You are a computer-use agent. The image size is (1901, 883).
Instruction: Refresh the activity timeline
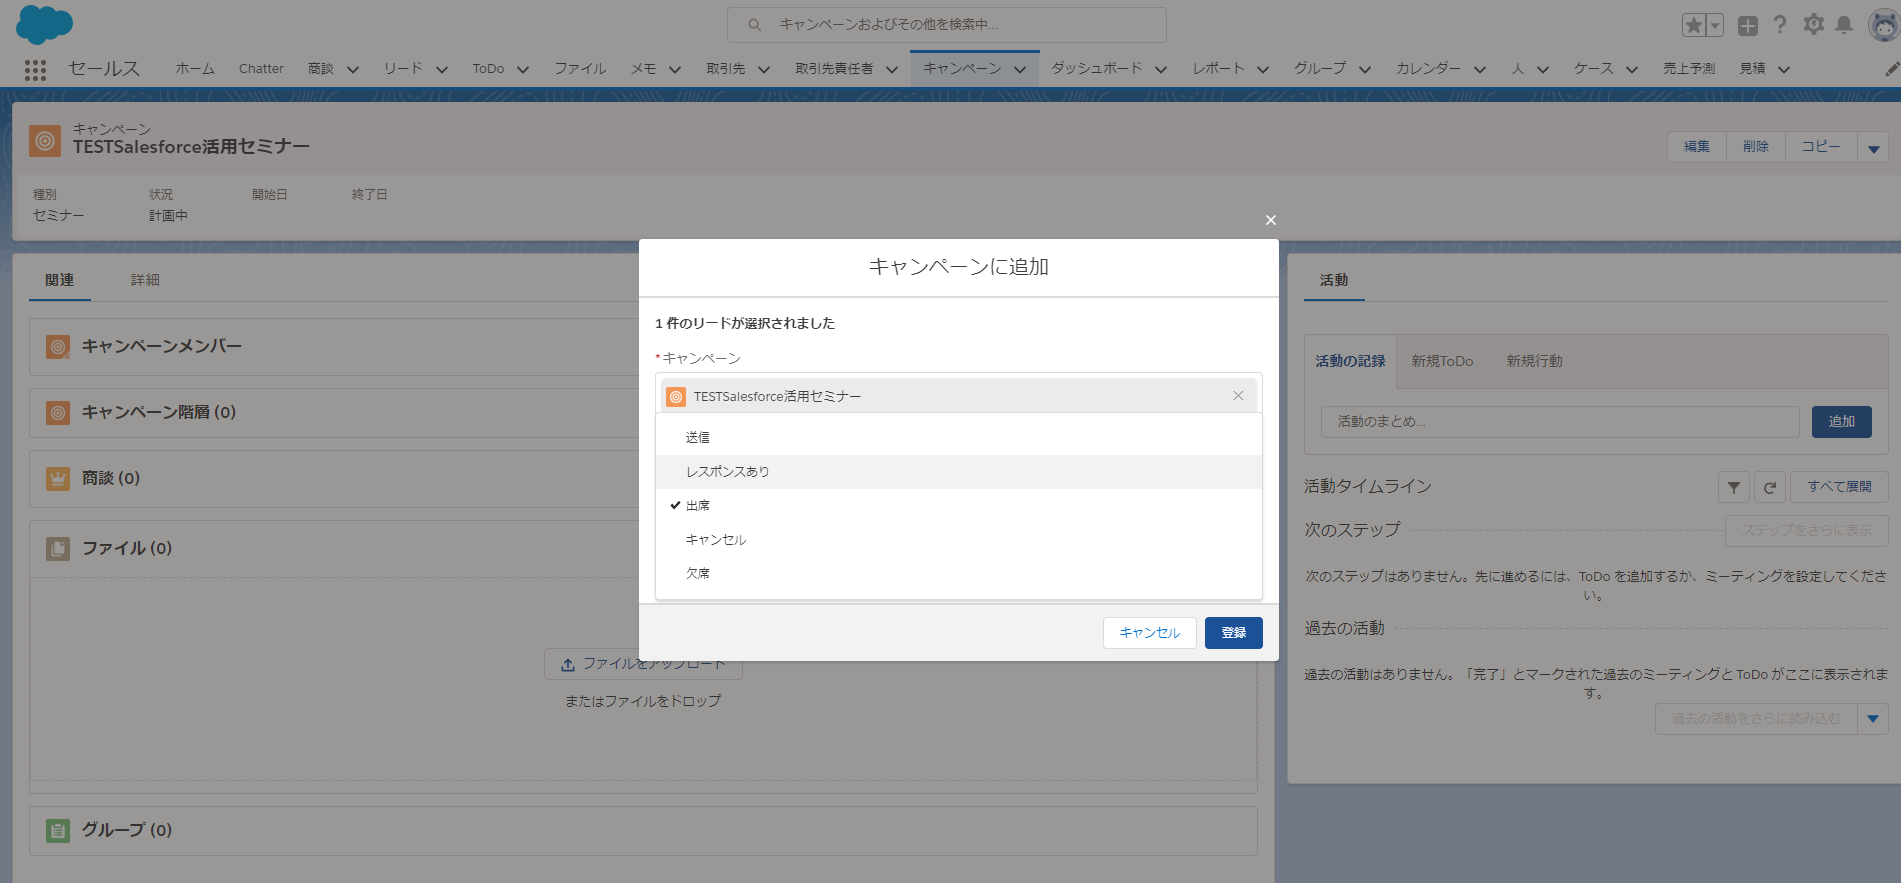[1769, 487]
